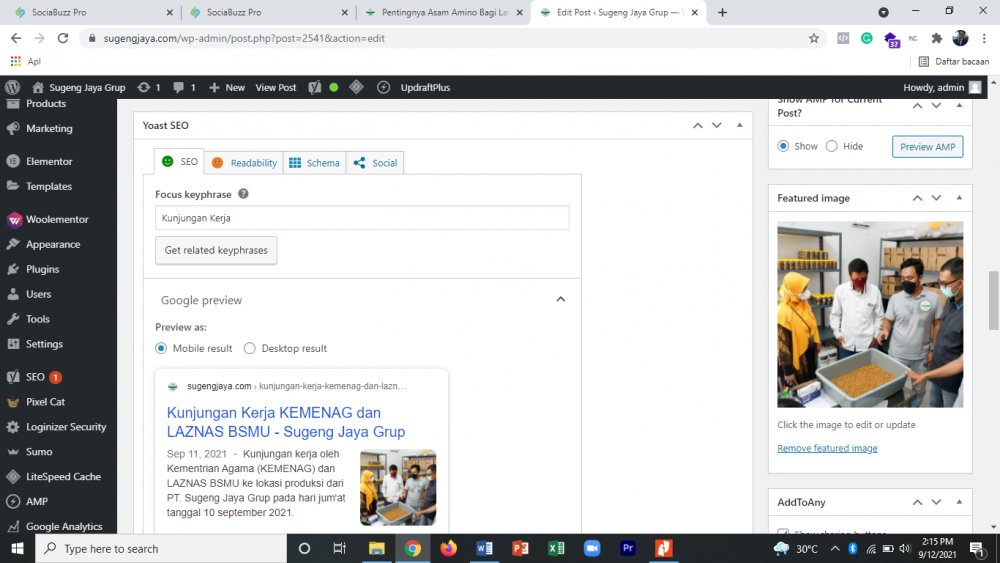Viewport: 1000px width, 563px height.
Task: Open the updates icon in admin bar
Action: (x=149, y=87)
